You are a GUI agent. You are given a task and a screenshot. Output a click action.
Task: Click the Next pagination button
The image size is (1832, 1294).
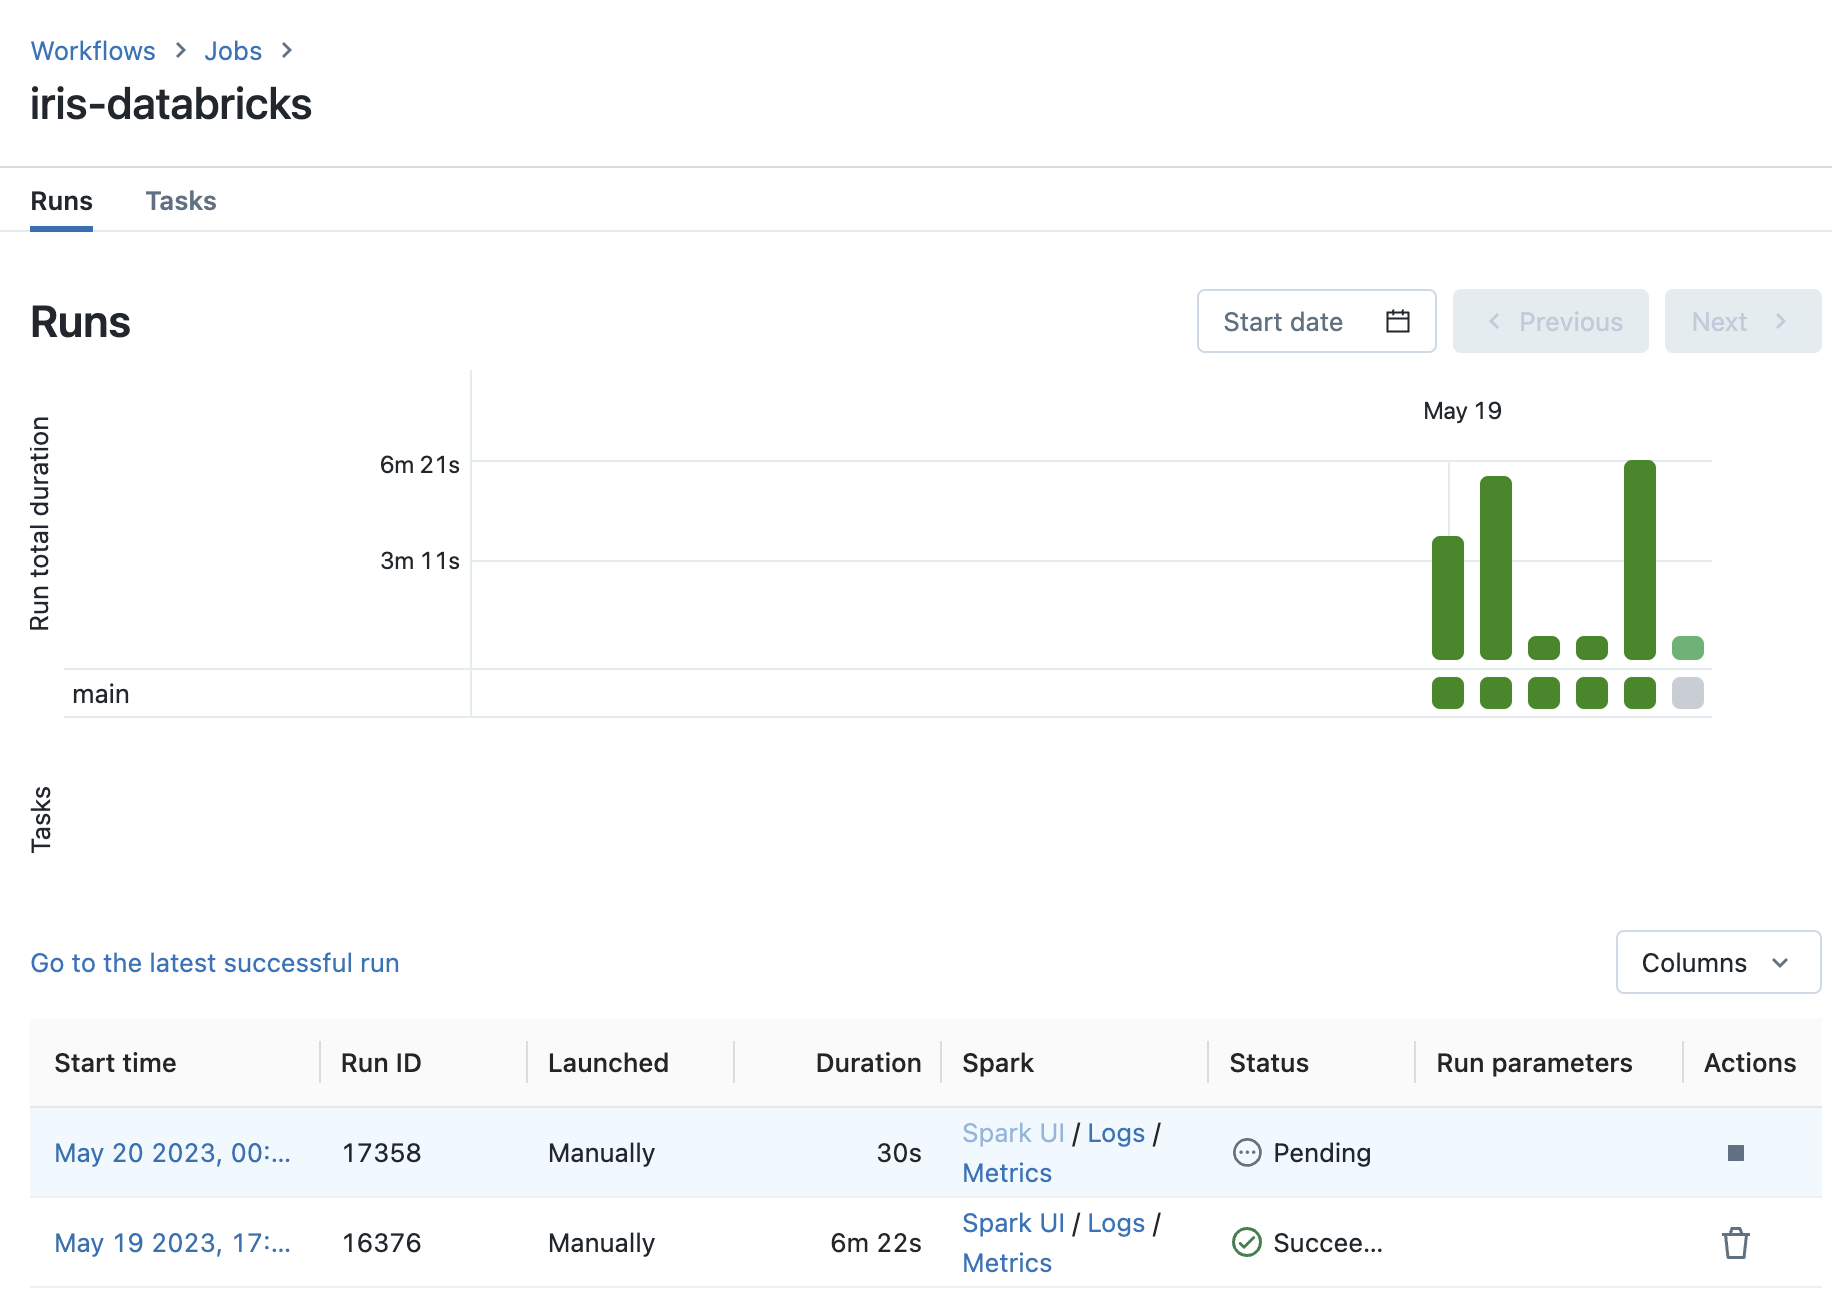click(x=1742, y=321)
